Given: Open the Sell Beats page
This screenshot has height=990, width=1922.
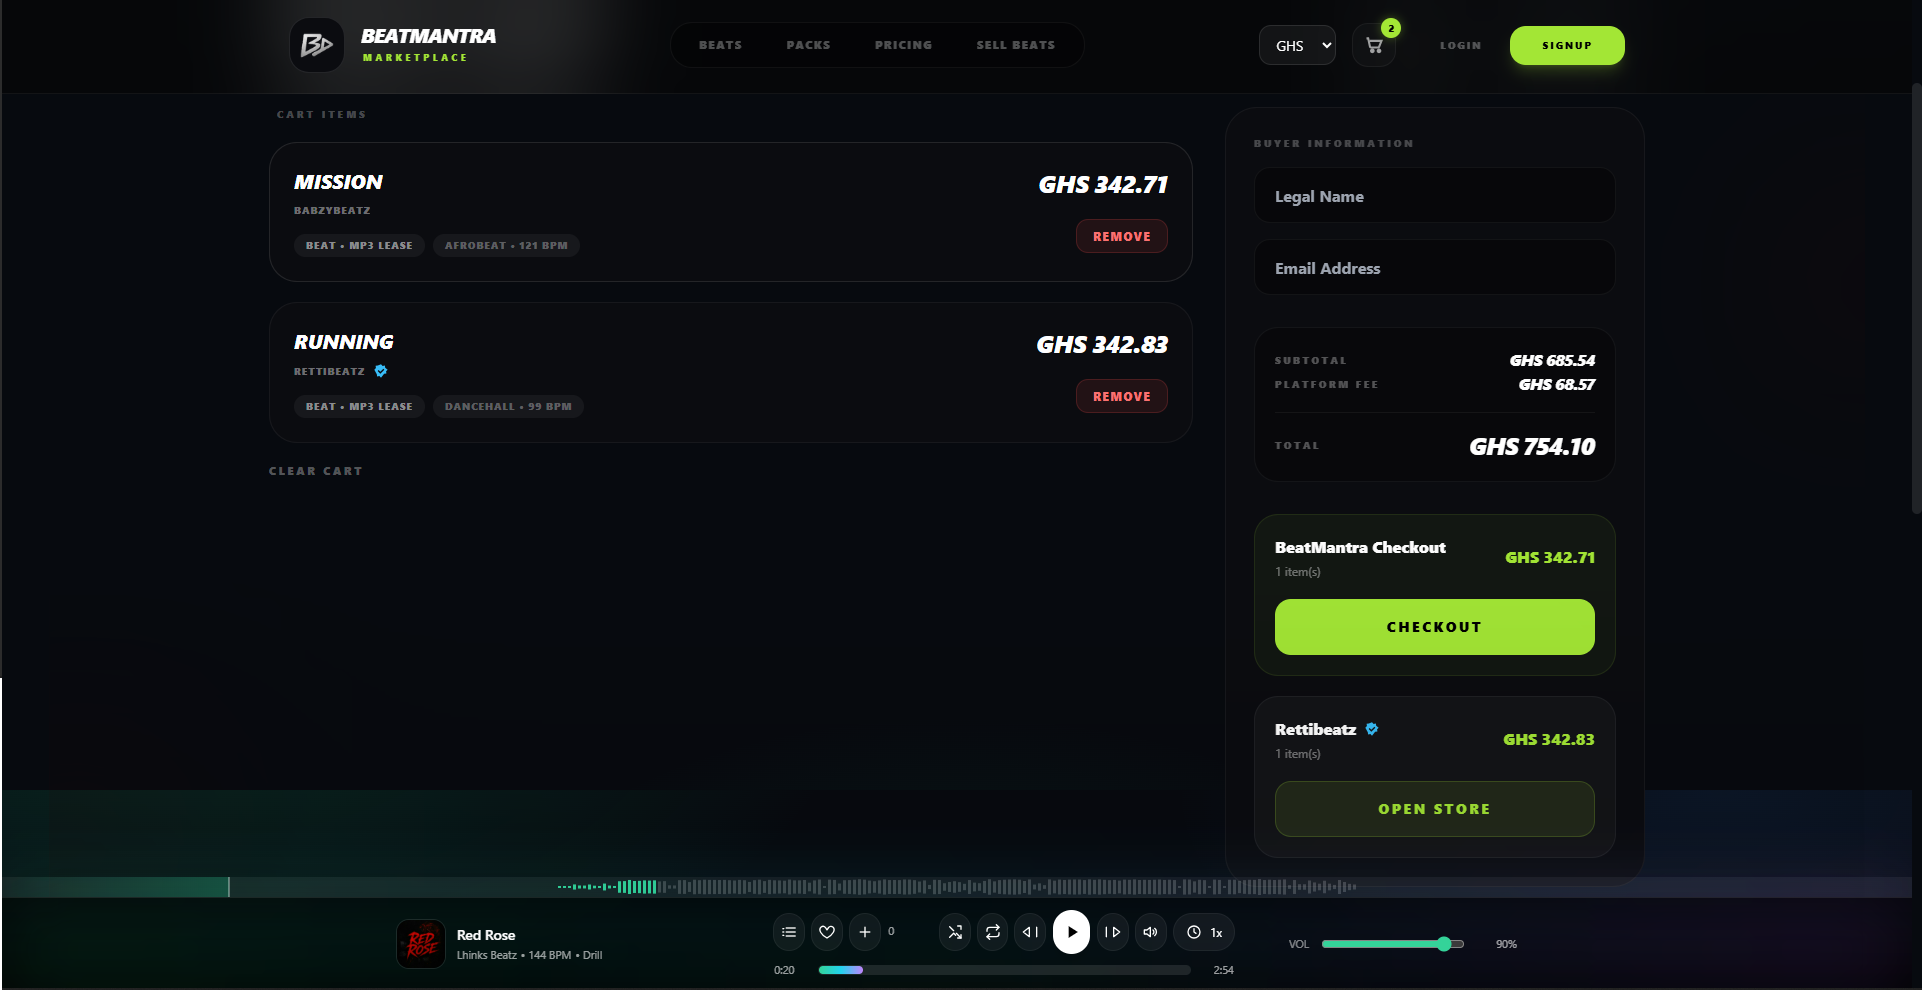Looking at the screenshot, I should tap(1016, 45).
